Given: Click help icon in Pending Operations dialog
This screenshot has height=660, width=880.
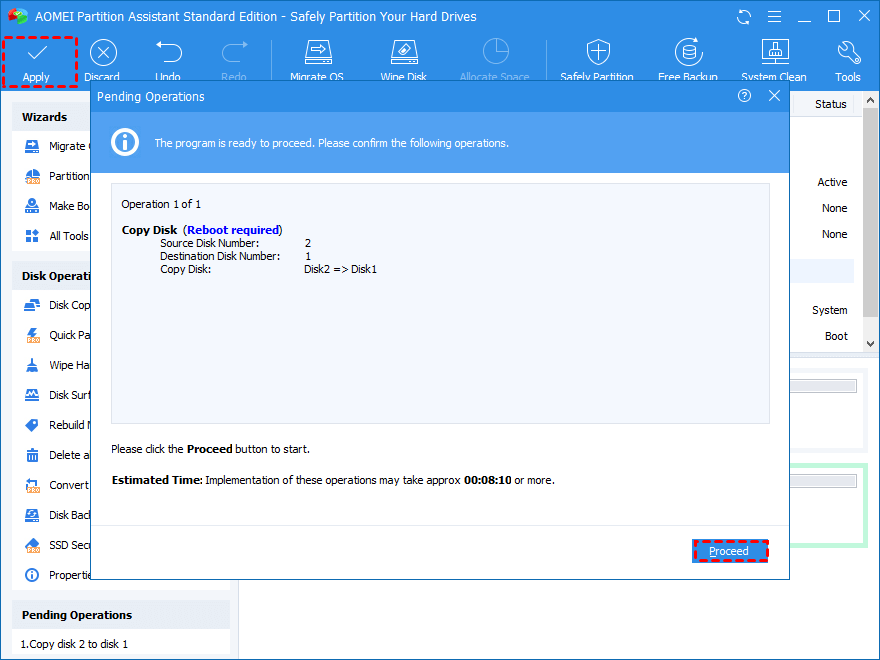Looking at the screenshot, I should 744,96.
